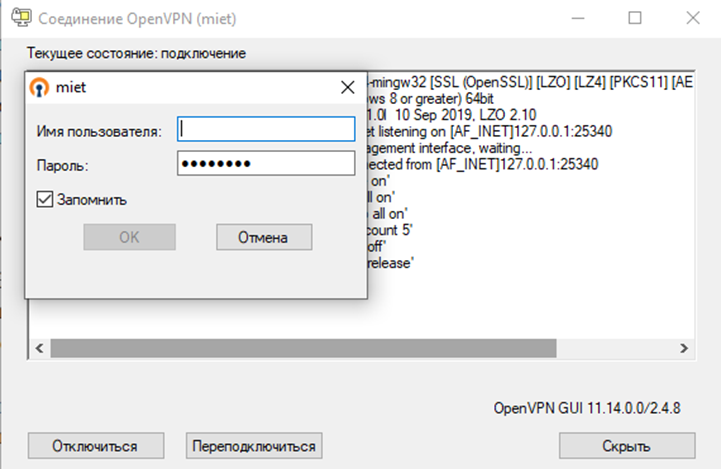Screen dimensions: 722x470
Task: Maximize the OpenVPN connection window
Action: point(635,18)
